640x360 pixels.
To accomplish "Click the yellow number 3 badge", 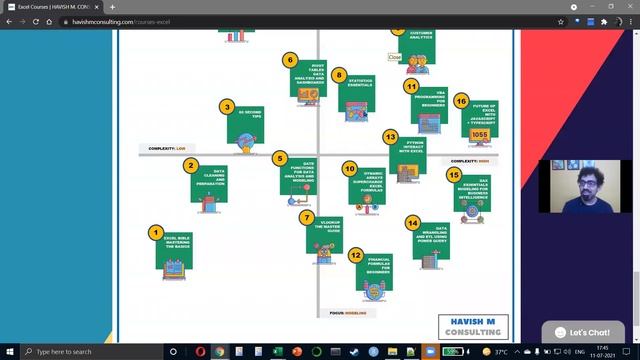I will pyautogui.click(x=227, y=107).
